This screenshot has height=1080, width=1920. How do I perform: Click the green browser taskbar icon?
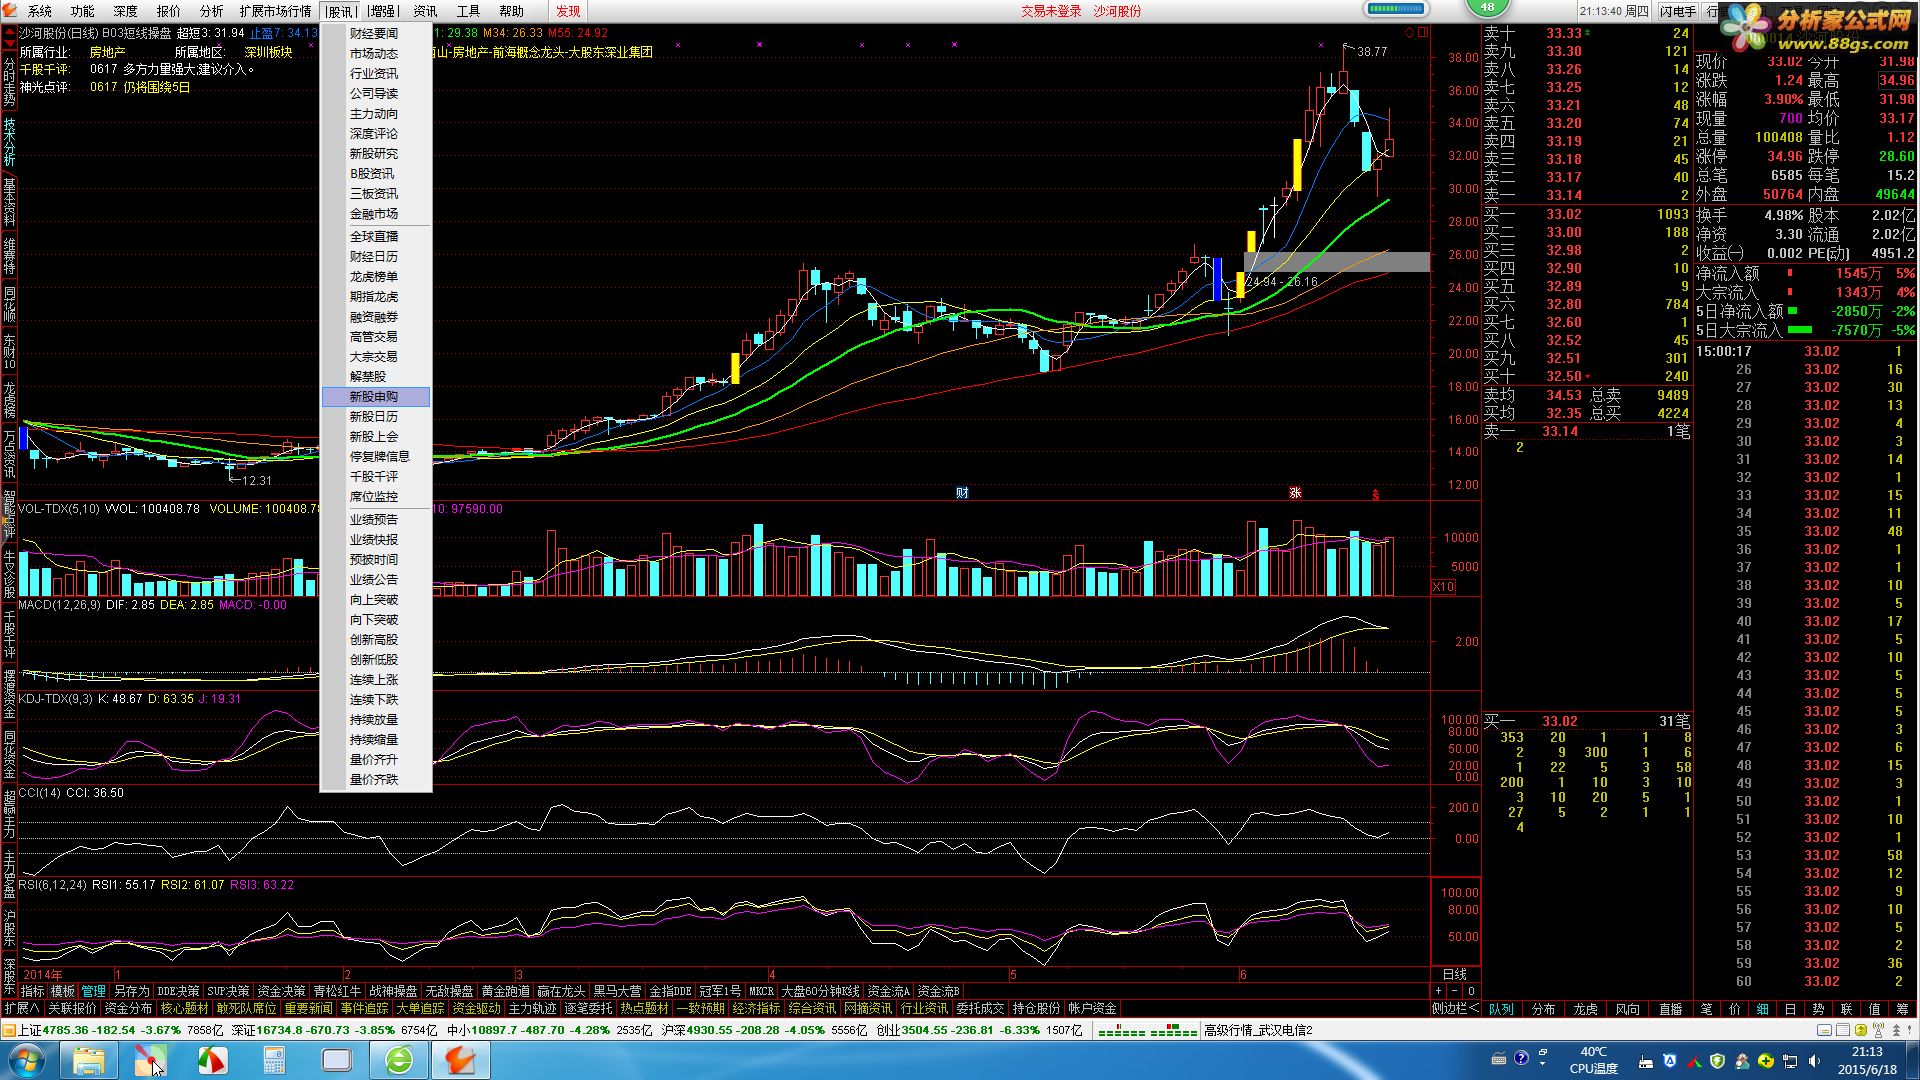pyautogui.click(x=399, y=1060)
